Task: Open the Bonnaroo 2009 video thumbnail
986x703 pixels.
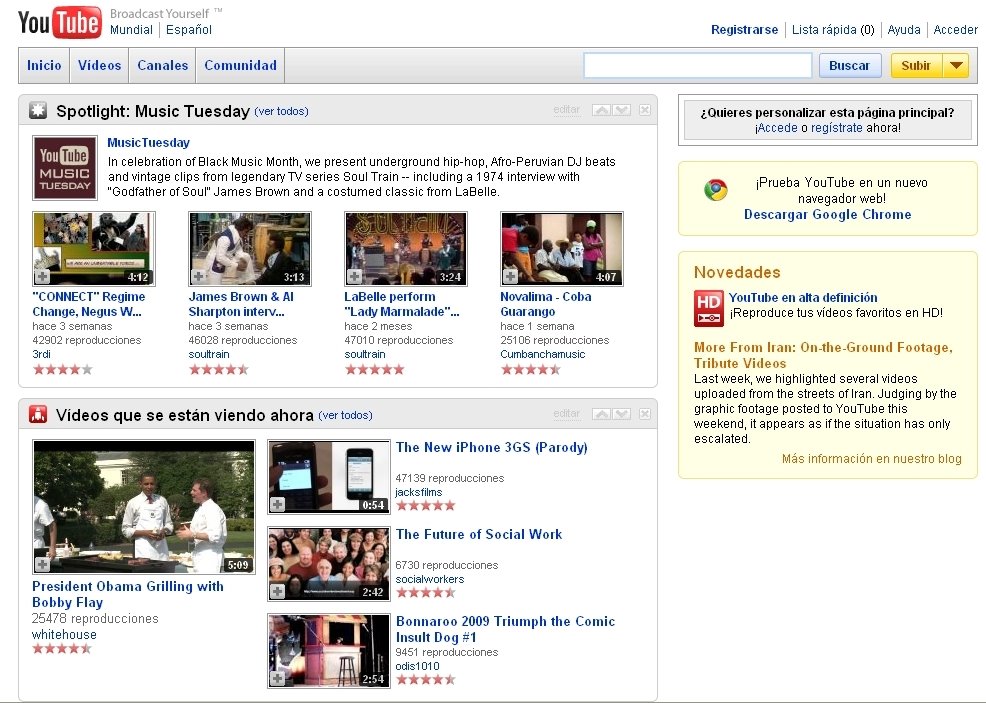Action: [x=328, y=650]
